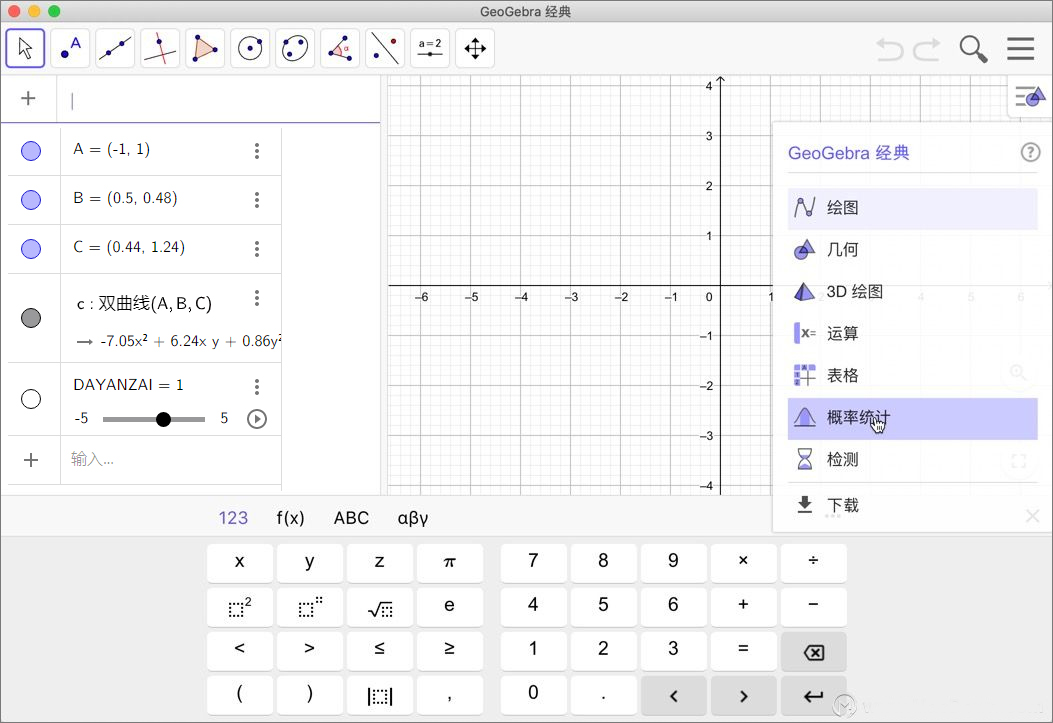Open the options menu for point B
Screen dimensions: 1053x723
pos(257,199)
